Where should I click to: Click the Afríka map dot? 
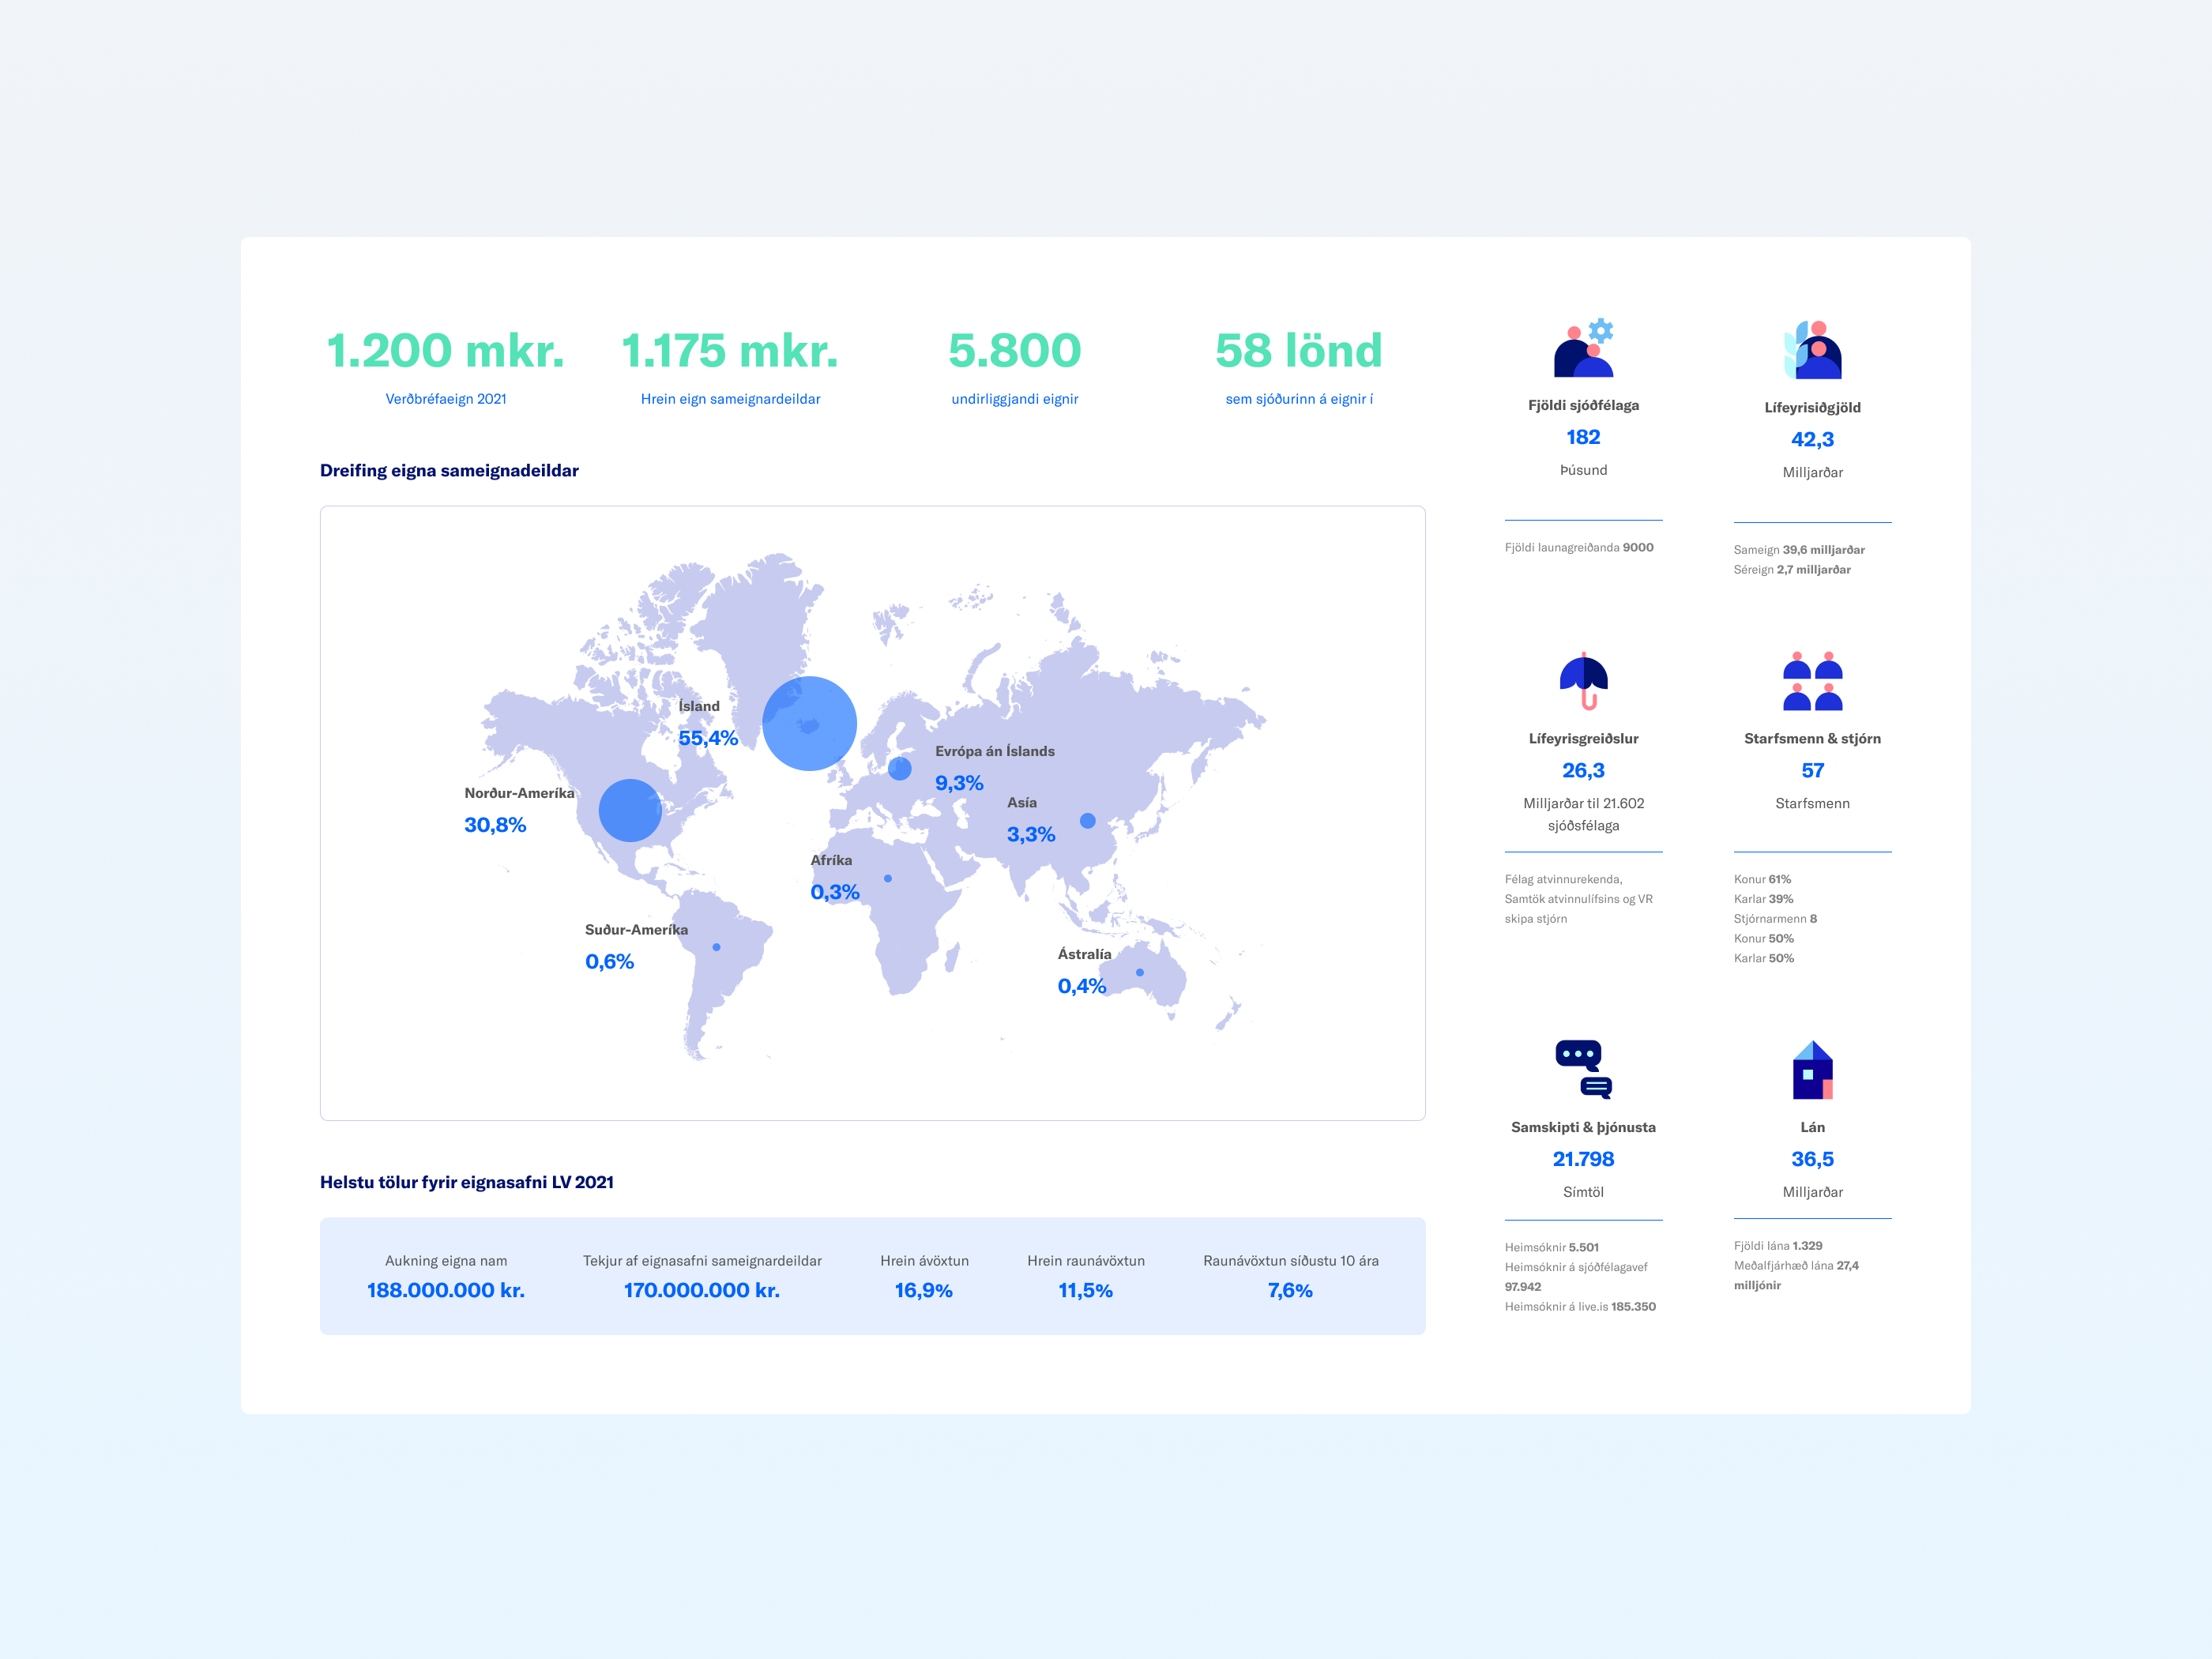(888, 879)
